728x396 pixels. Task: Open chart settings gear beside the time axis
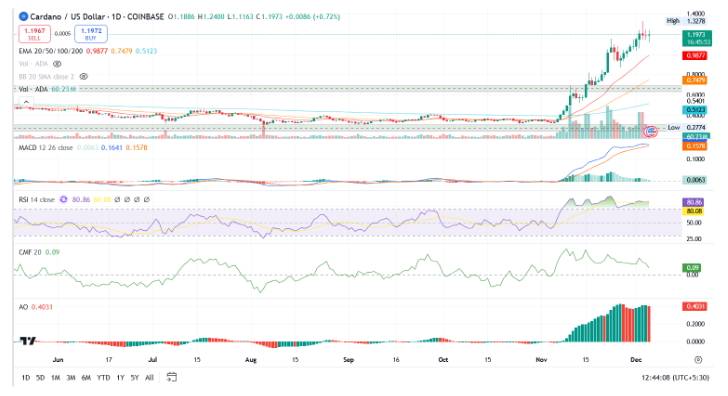pos(698,360)
